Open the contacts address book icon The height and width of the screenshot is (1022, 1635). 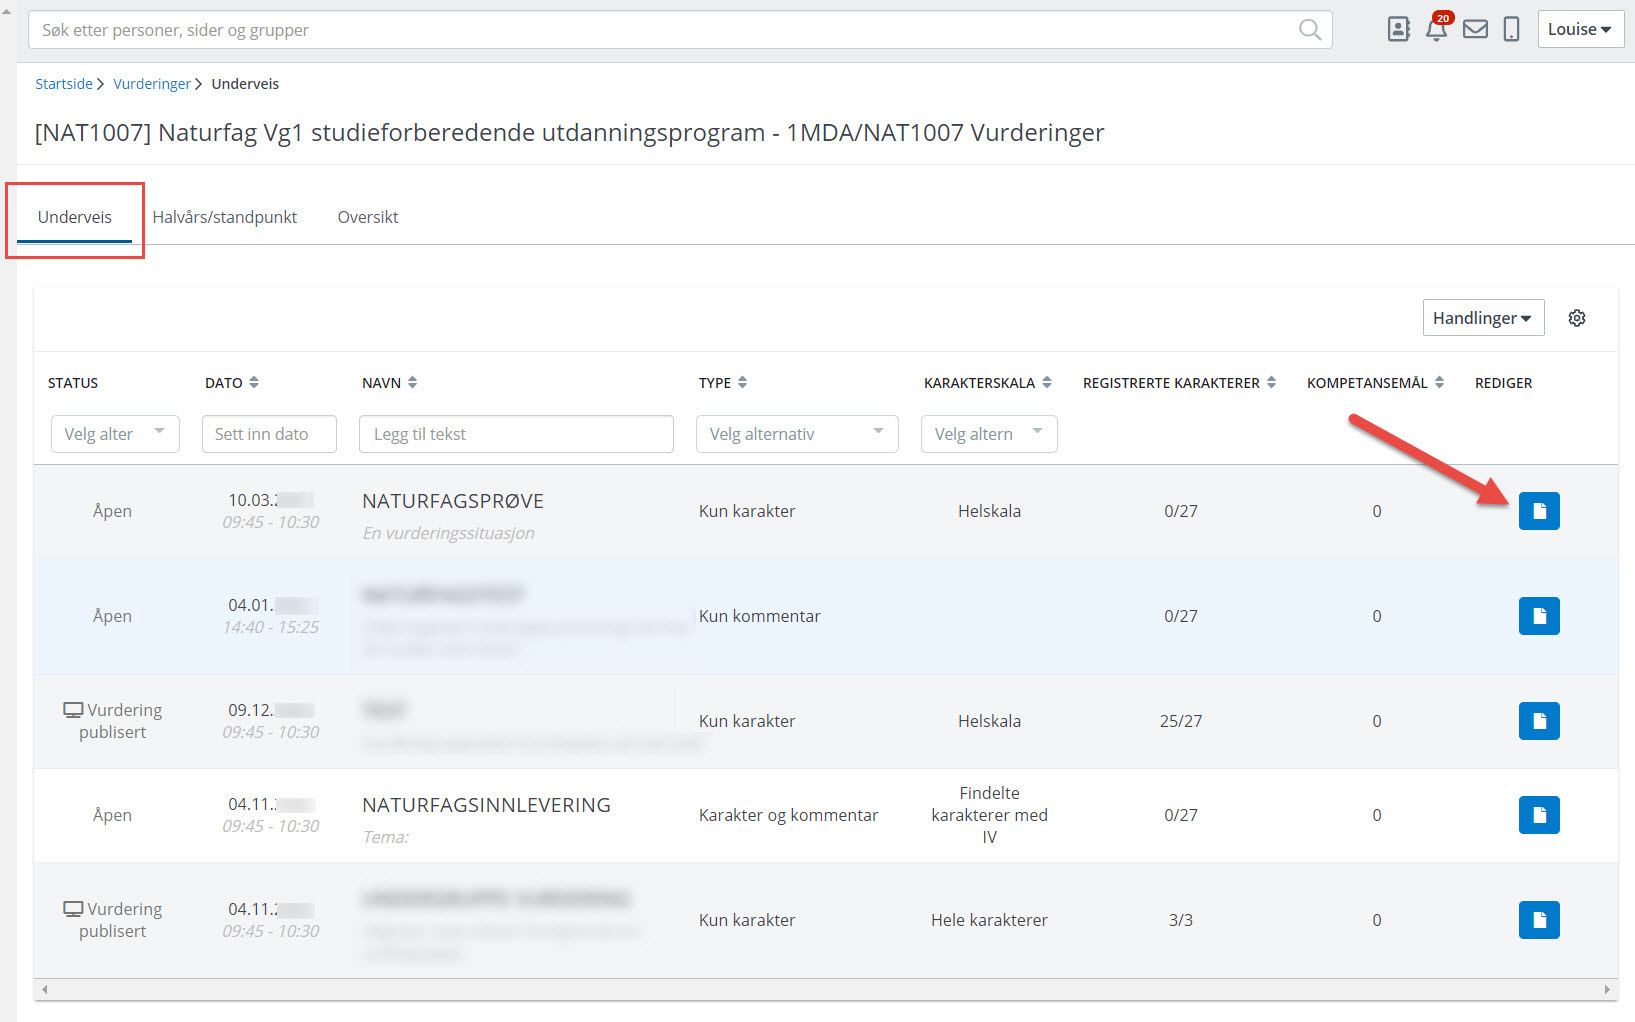[1398, 30]
